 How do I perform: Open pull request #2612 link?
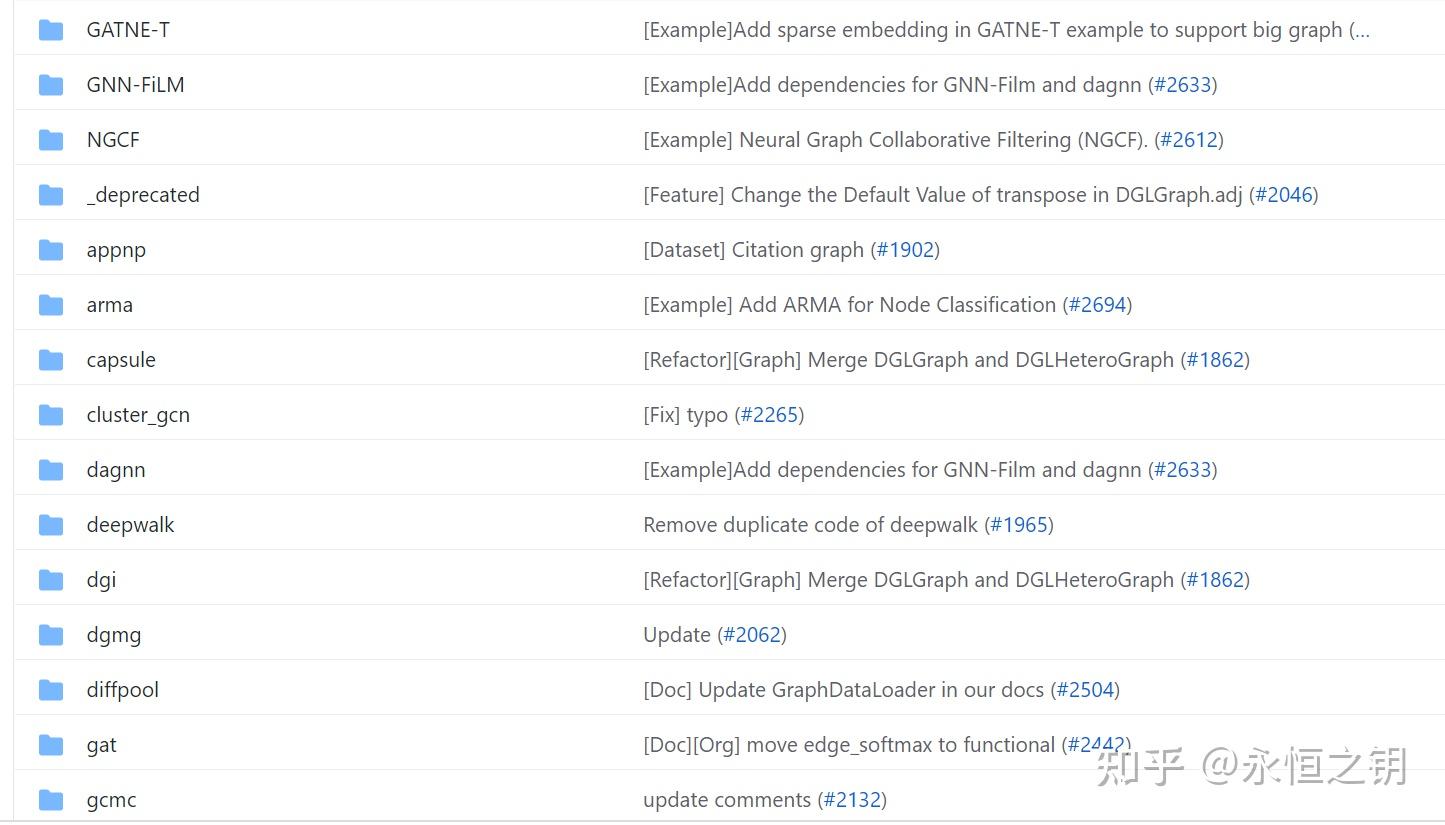click(1189, 140)
